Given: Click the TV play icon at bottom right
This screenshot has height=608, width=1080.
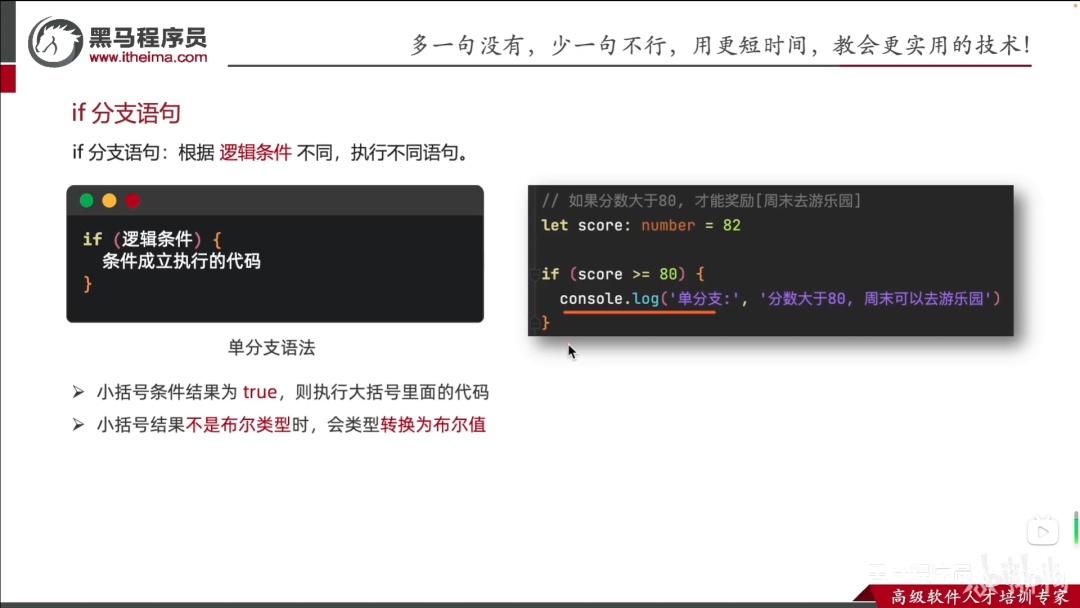Looking at the screenshot, I should (x=1043, y=531).
